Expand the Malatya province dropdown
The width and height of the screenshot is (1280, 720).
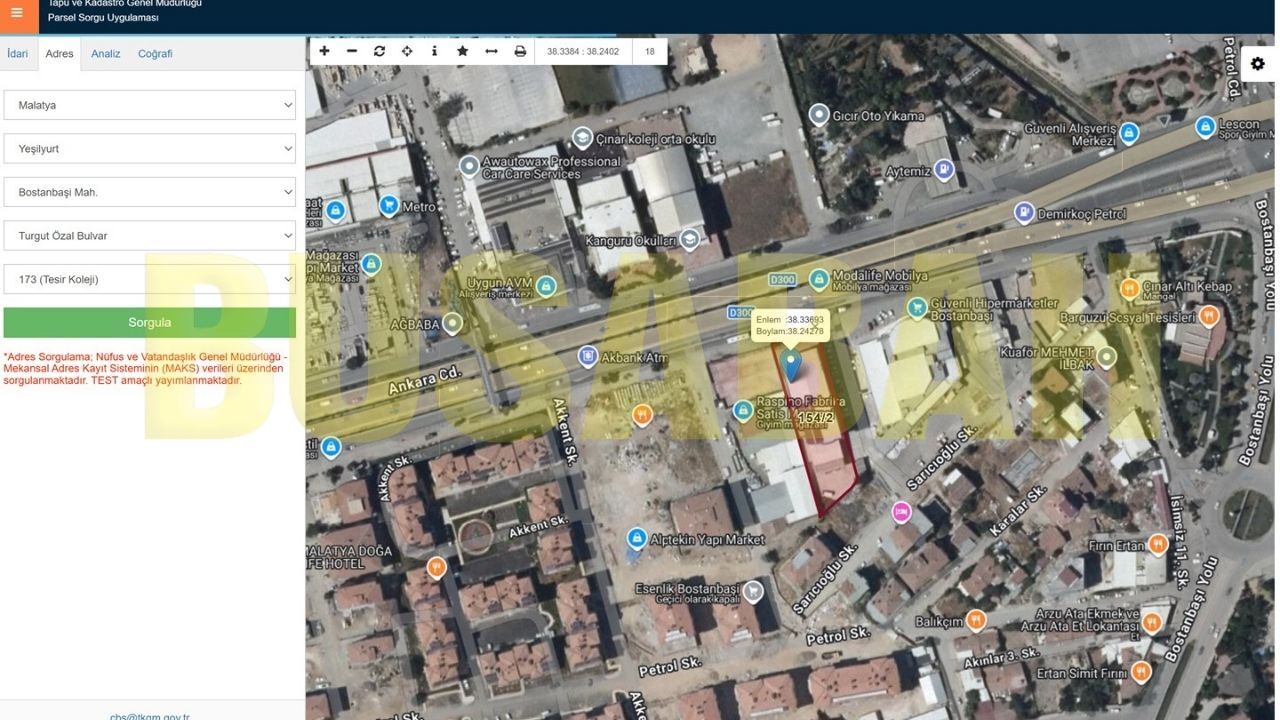(150, 105)
